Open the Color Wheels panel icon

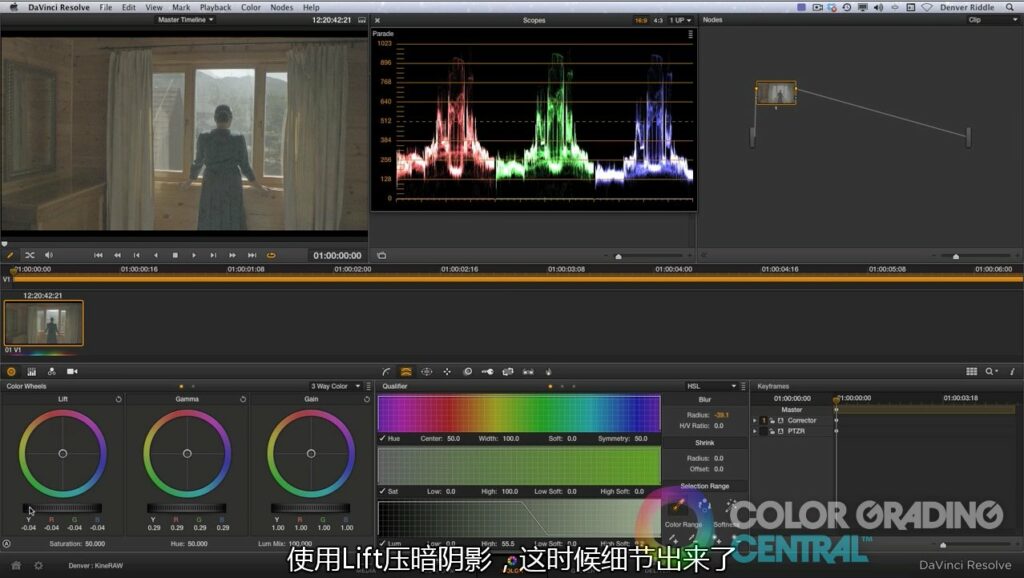click(10, 371)
